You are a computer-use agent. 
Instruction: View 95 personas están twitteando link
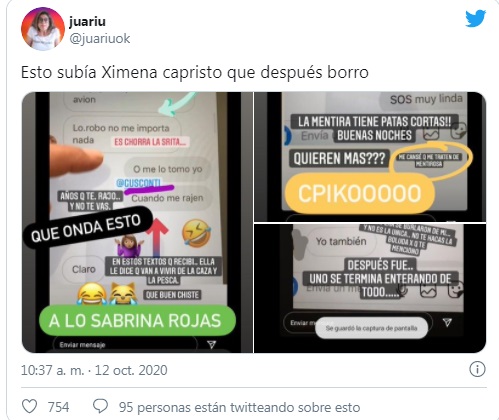pos(239,407)
